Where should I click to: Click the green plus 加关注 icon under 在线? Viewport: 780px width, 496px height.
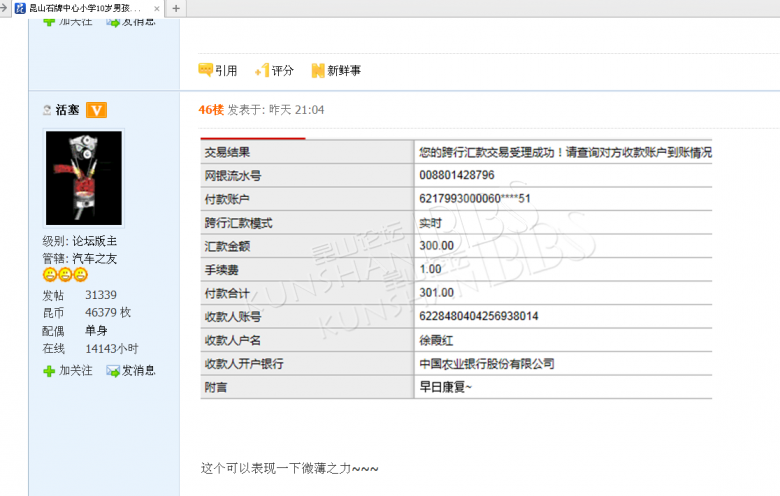click(x=49, y=371)
